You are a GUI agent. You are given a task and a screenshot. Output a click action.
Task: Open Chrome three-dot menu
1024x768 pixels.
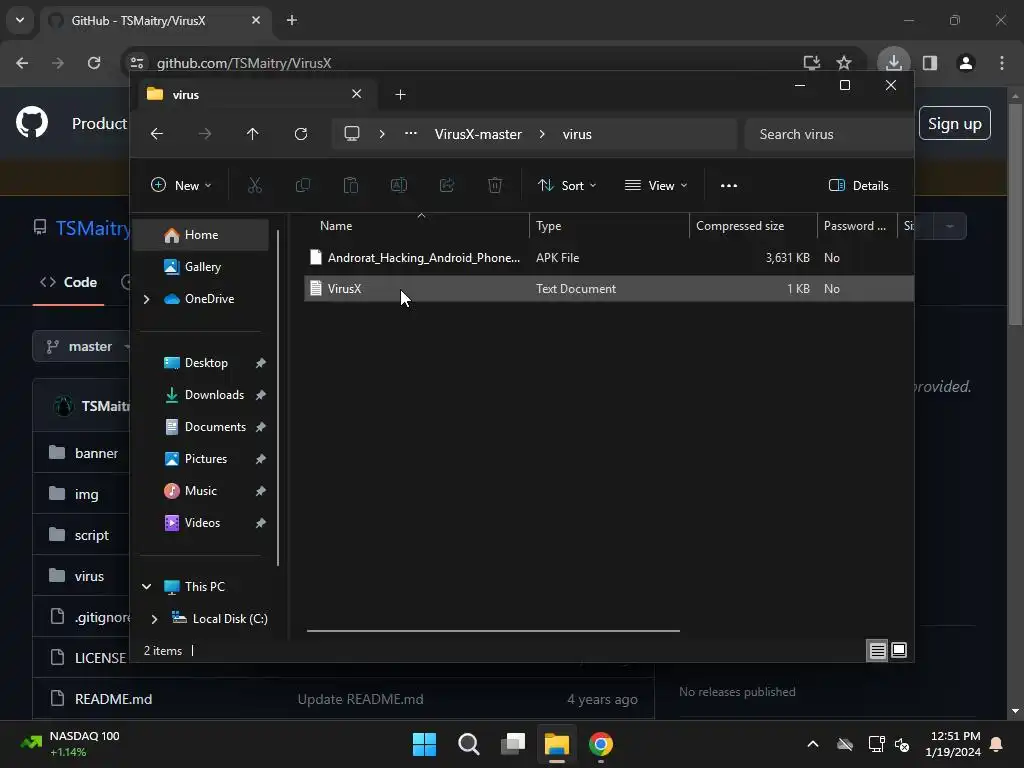(x=1002, y=63)
